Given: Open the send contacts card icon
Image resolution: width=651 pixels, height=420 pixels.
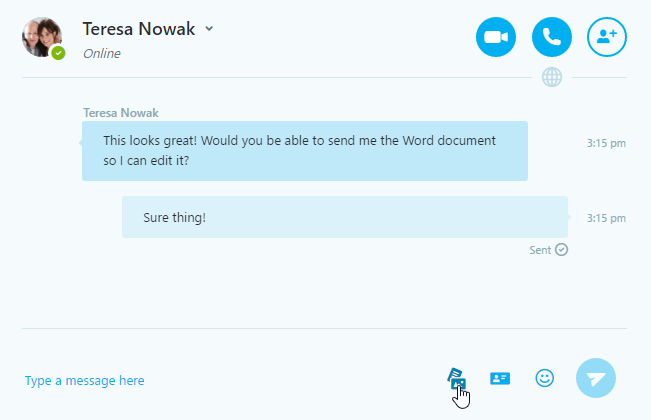Looking at the screenshot, I should pyautogui.click(x=500, y=378).
